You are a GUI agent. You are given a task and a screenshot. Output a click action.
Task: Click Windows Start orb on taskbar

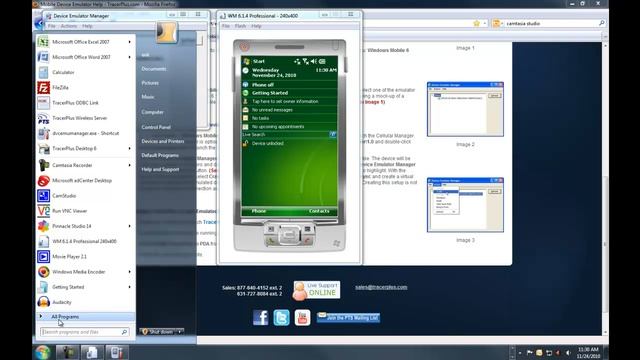(42, 352)
